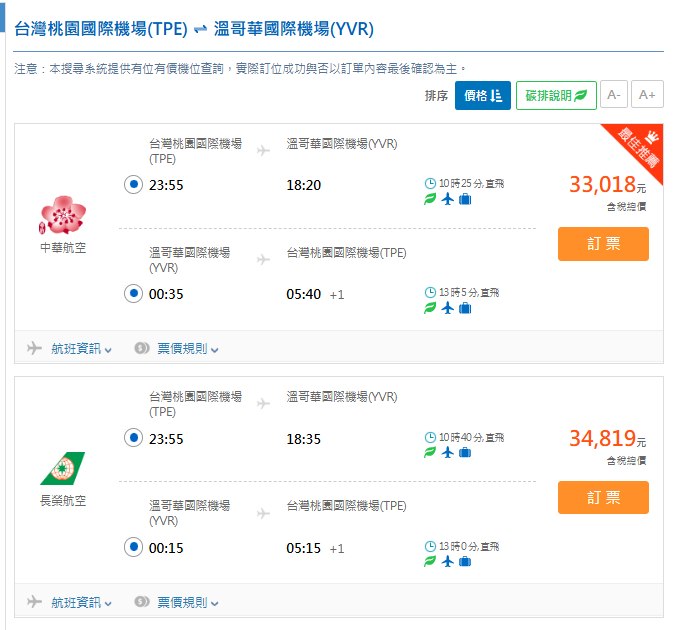Screen dimensions: 676x630
Task: Select the 23:55 China Airlines outbound radio button
Action: [x=134, y=185]
